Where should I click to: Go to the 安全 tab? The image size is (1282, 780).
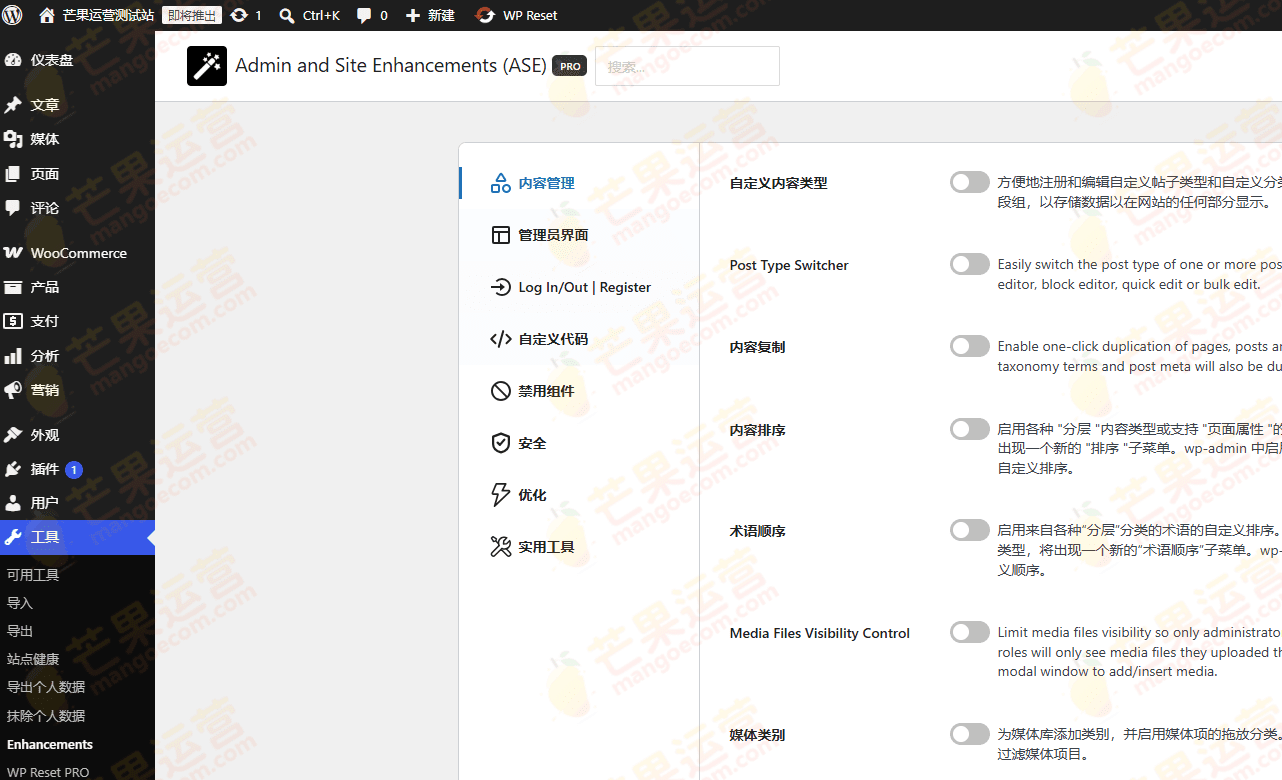(x=580, y=443)
